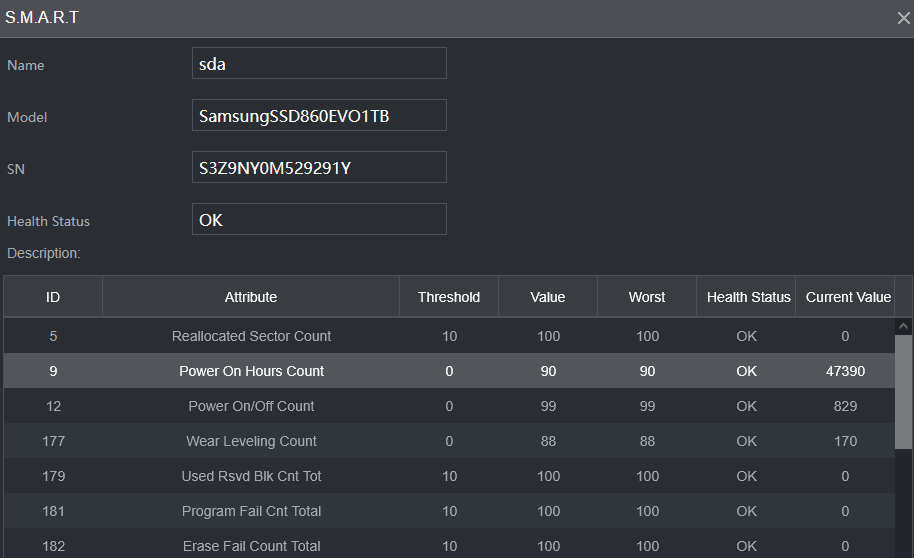Screen dimensions: 914x558
Task: Click the Value cell 90 in Power On Hours row
Action: click(x=548, y=371)
